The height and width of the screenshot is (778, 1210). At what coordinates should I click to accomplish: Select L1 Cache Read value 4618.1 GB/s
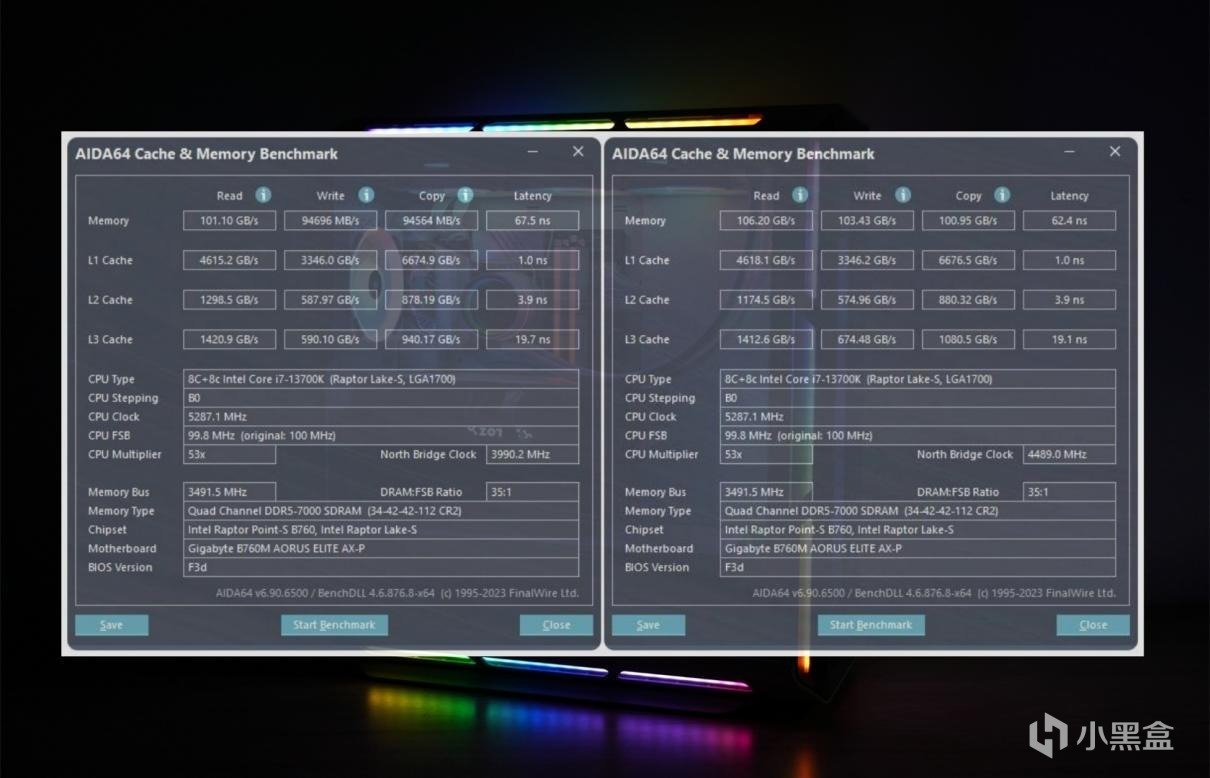(x=766, y=260)
